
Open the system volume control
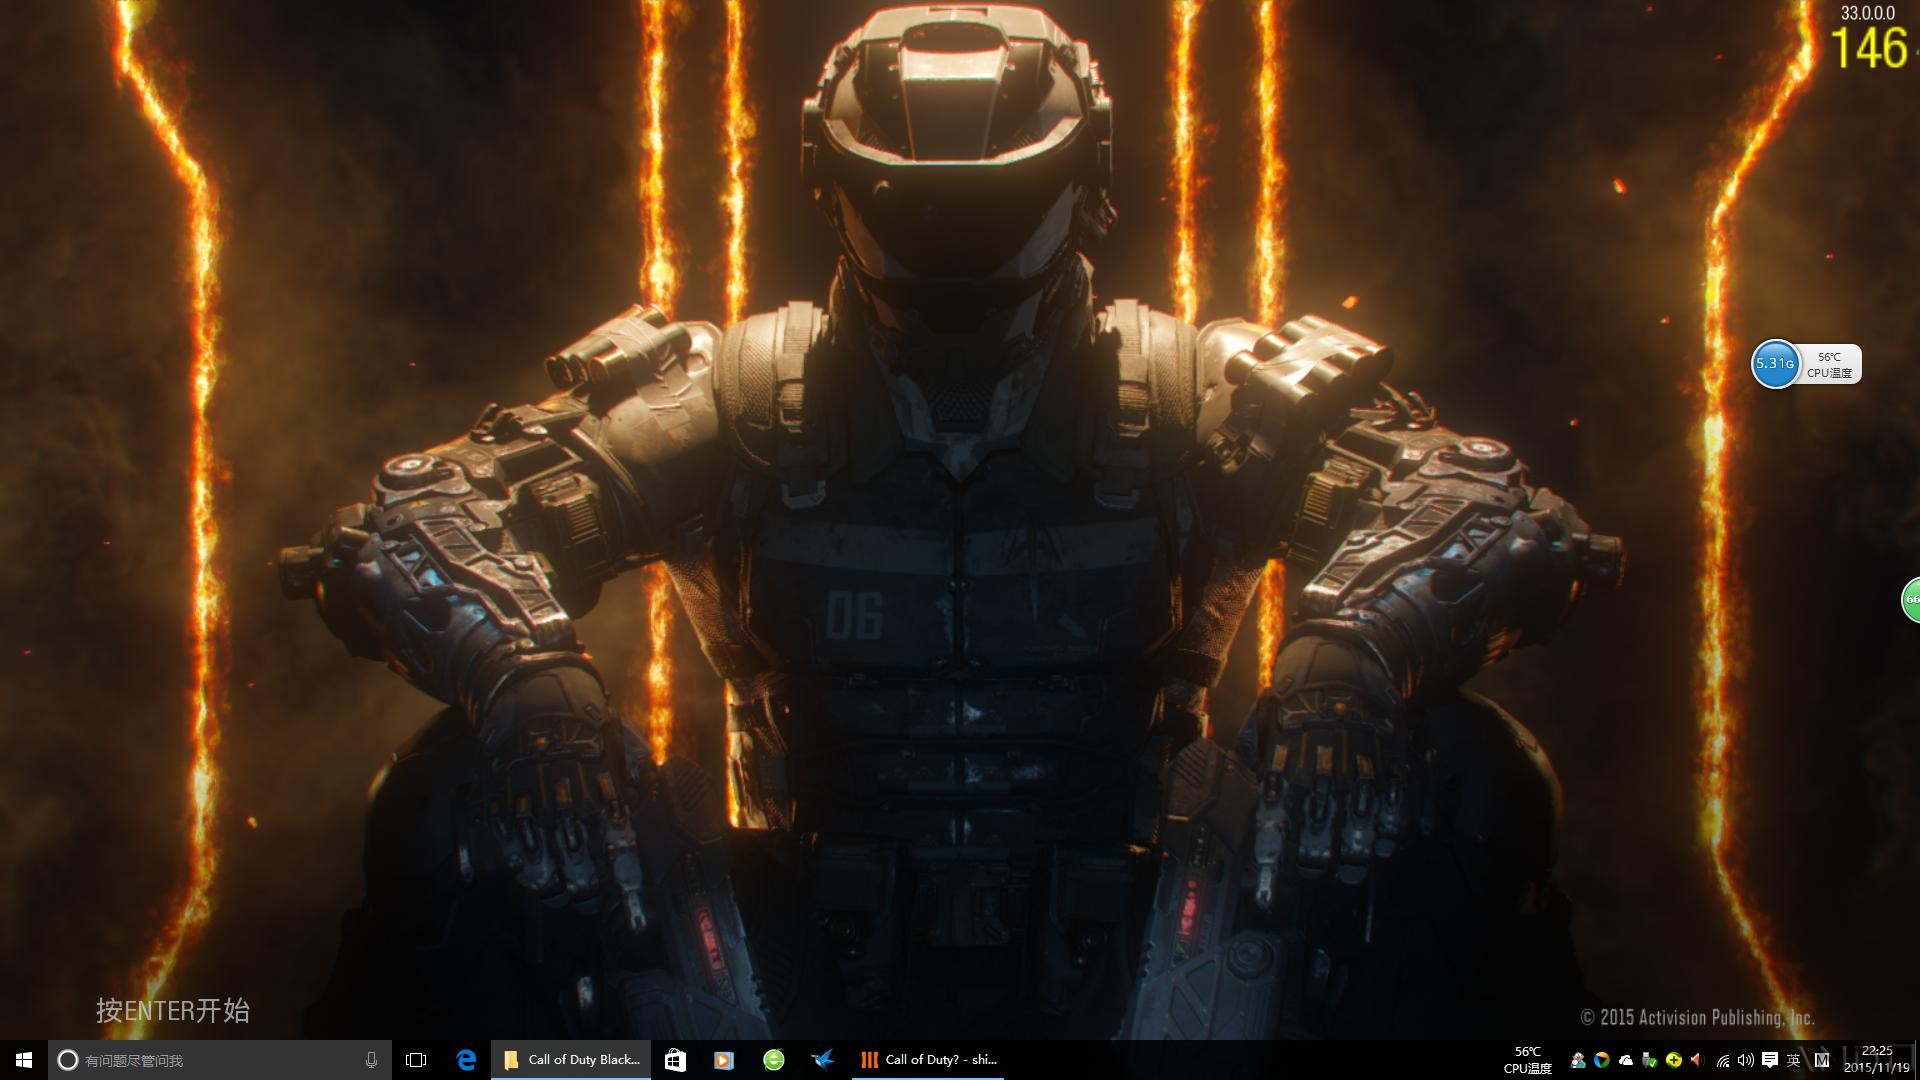[x=1746, y=1060]
